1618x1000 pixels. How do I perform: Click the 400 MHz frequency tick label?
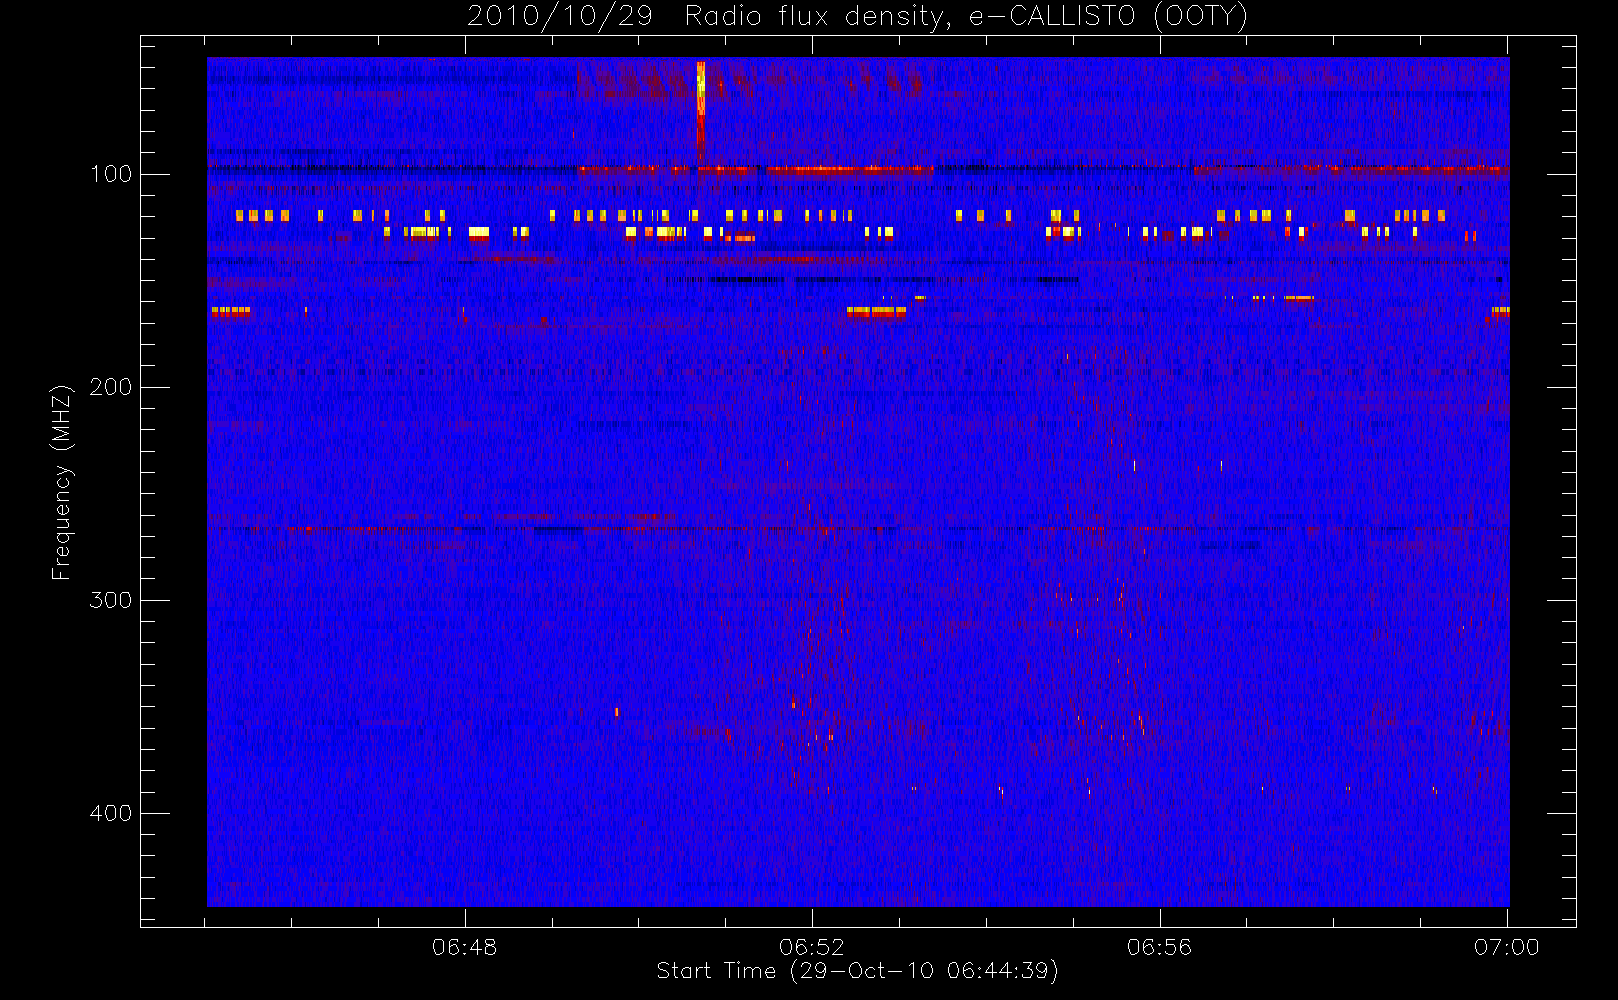111,813
